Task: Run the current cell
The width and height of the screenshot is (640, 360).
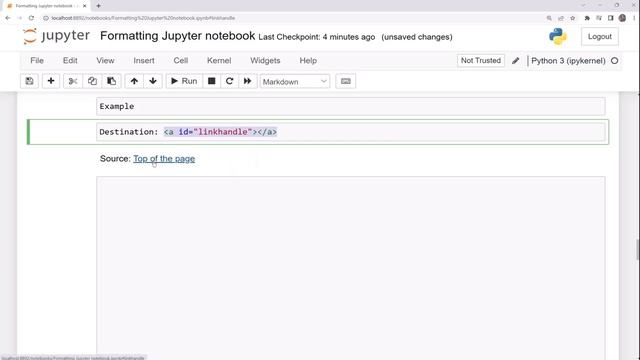Action: click(x=184, y=81)
